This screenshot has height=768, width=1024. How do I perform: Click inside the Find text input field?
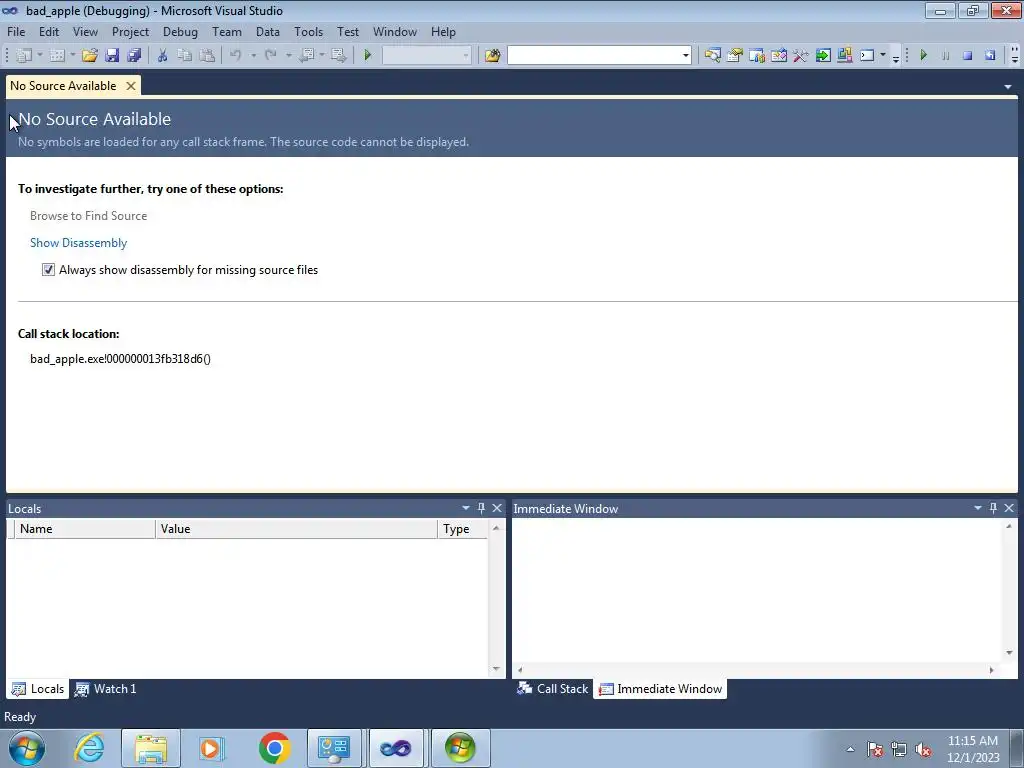(593, 56)
